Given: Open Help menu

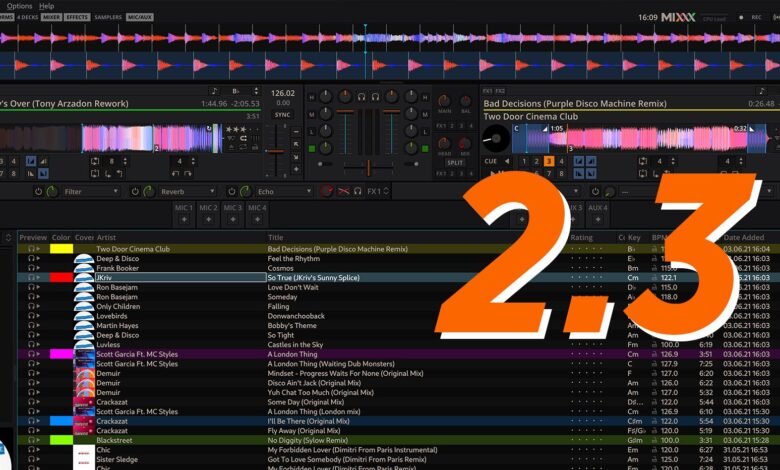Looking at the screenshot, I should 46,6.
